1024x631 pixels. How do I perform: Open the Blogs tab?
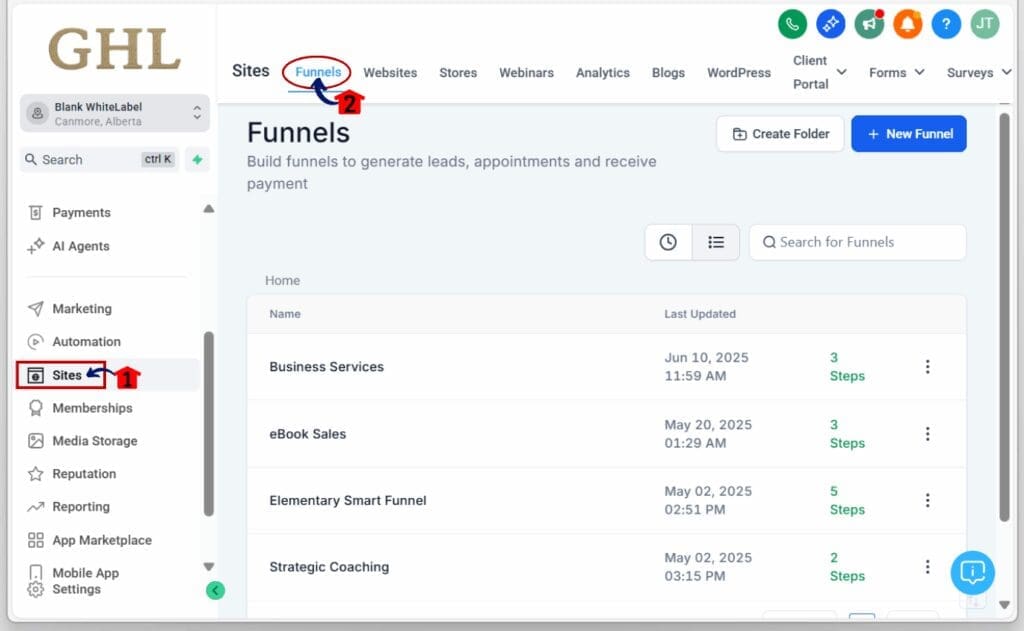click(x=668, y=73)
